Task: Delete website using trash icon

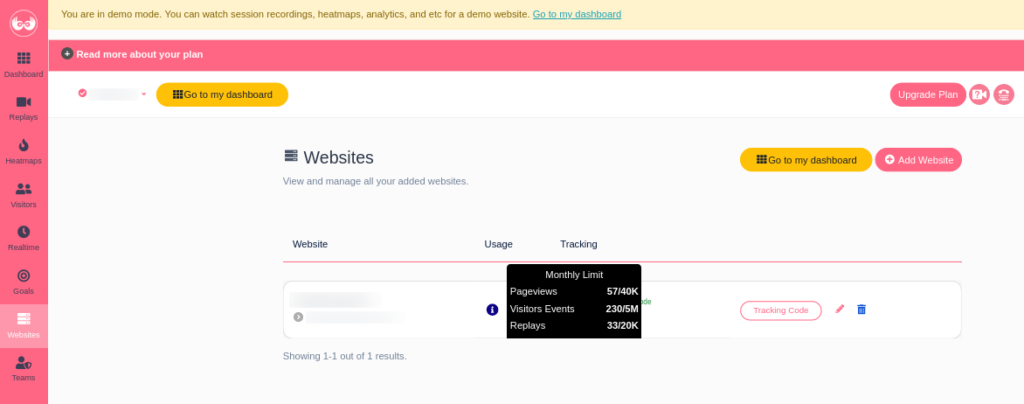Action: click(x=861, y=309)
